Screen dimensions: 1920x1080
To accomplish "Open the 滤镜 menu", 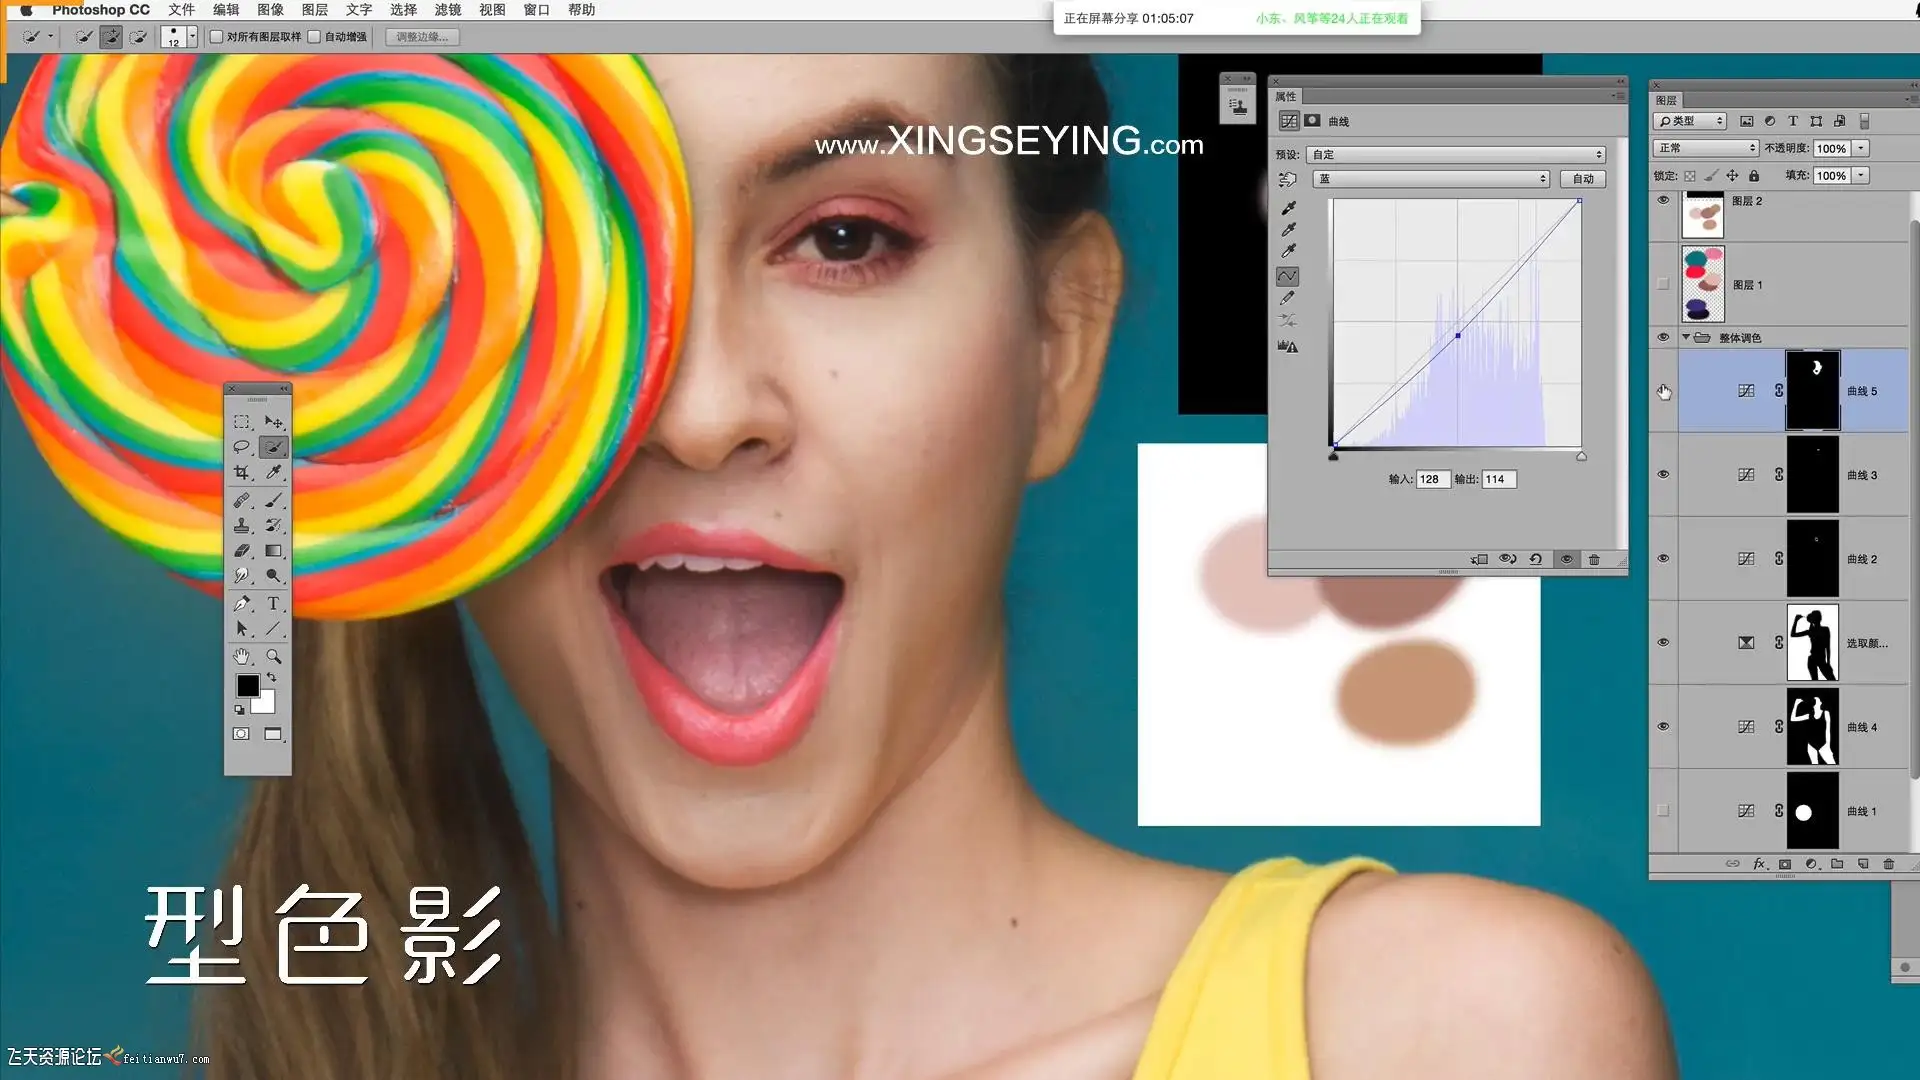I will (x=448, y=10).
